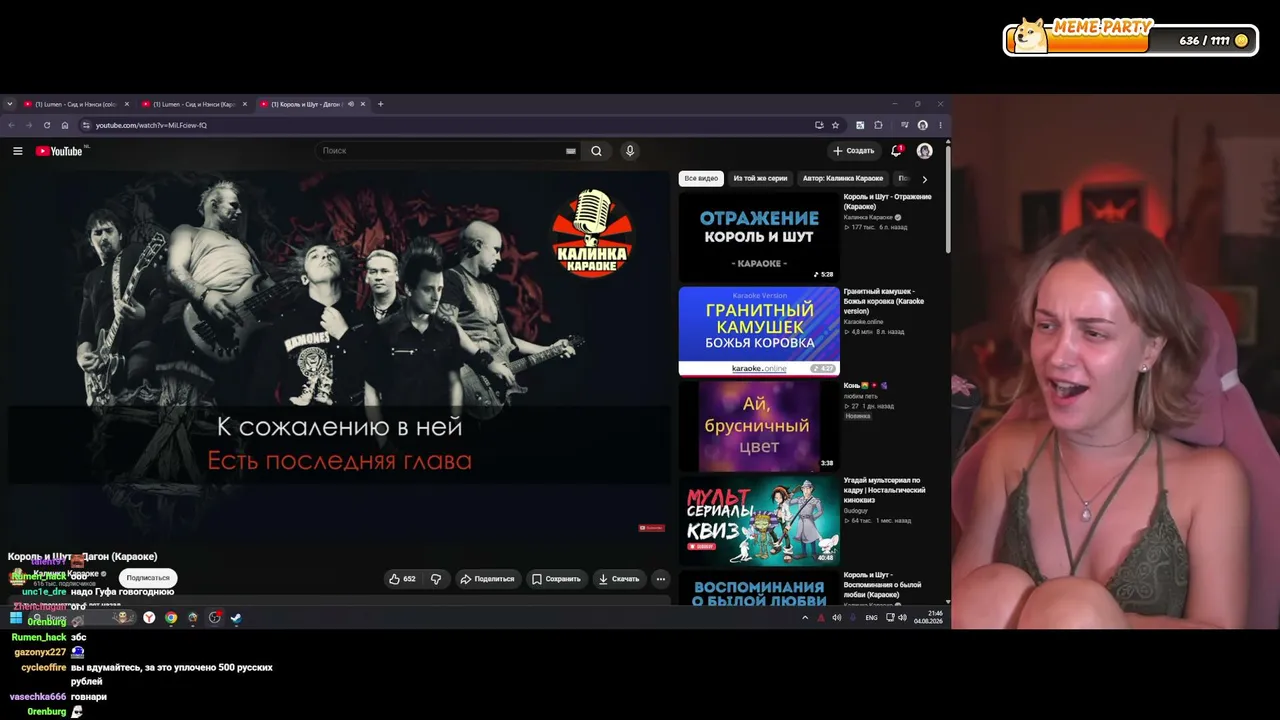Viewport: 1280px width, 720px height.
Task: Click the 'Поделиться' share button
Action: tap(487, 579)
